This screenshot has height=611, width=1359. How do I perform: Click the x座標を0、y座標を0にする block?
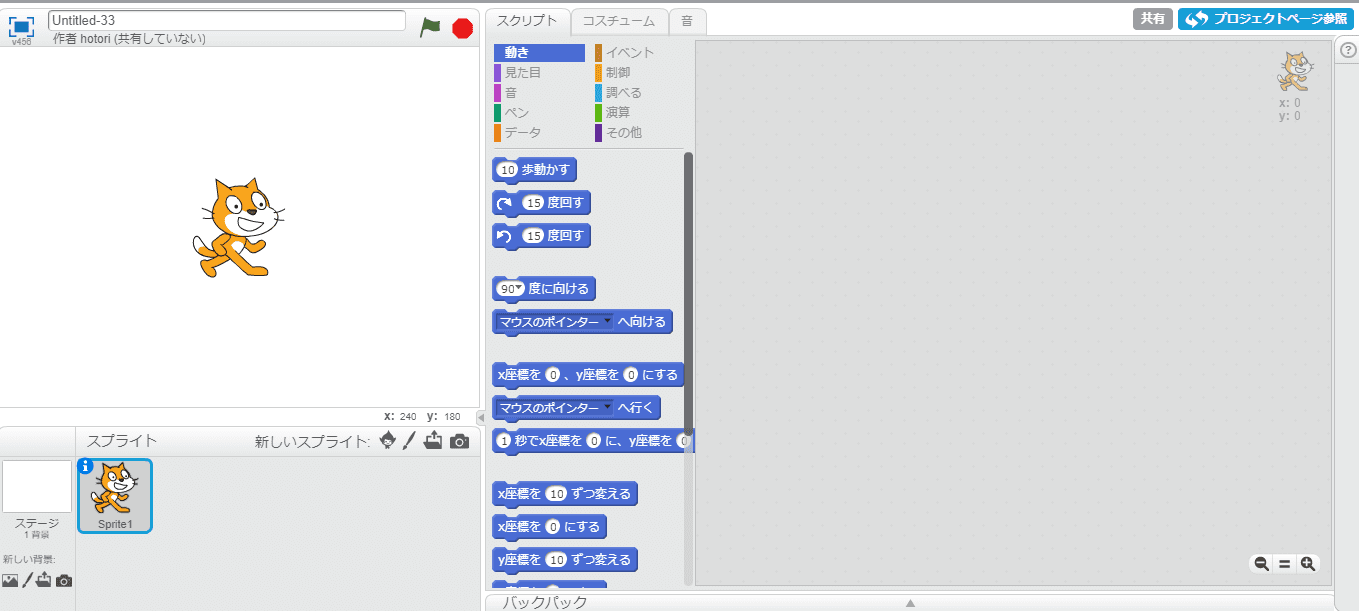pyautogui.click(x=589, y=376)
